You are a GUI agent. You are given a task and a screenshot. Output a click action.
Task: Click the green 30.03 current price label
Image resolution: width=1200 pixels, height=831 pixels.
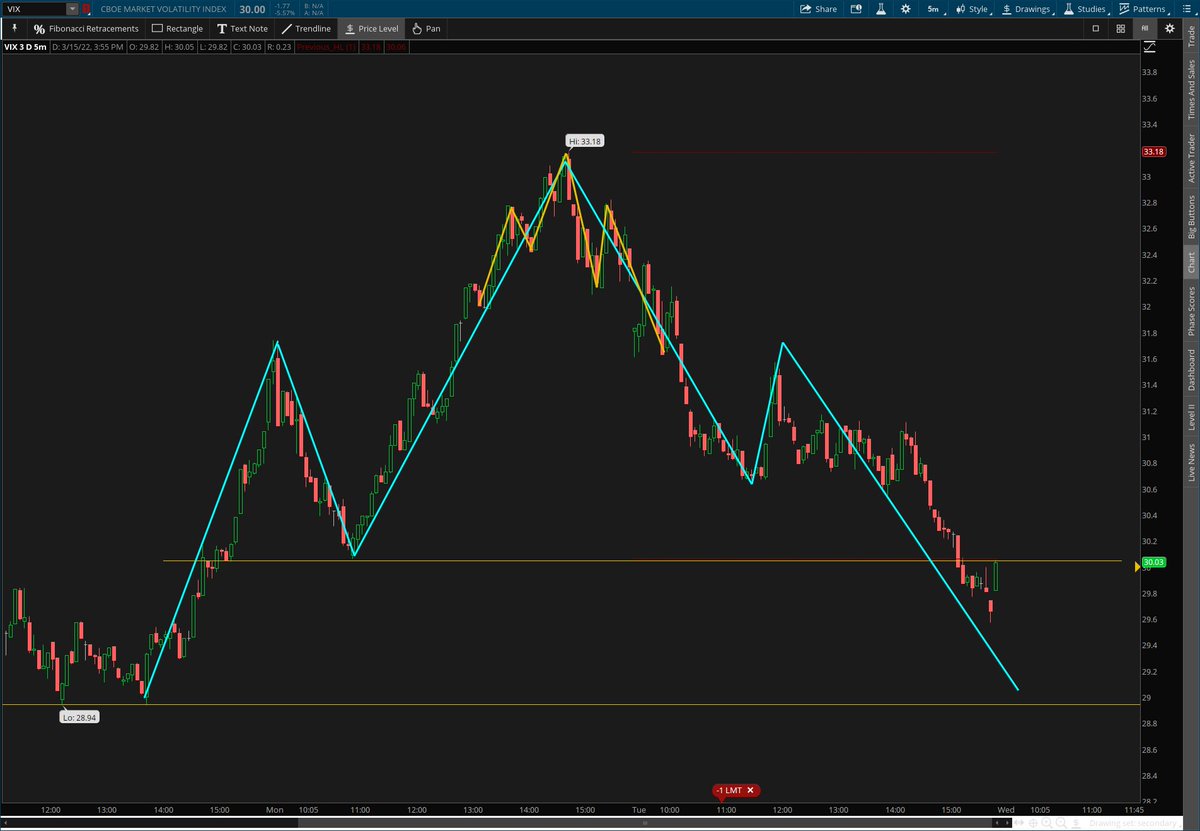click(x=1154, y=562)
